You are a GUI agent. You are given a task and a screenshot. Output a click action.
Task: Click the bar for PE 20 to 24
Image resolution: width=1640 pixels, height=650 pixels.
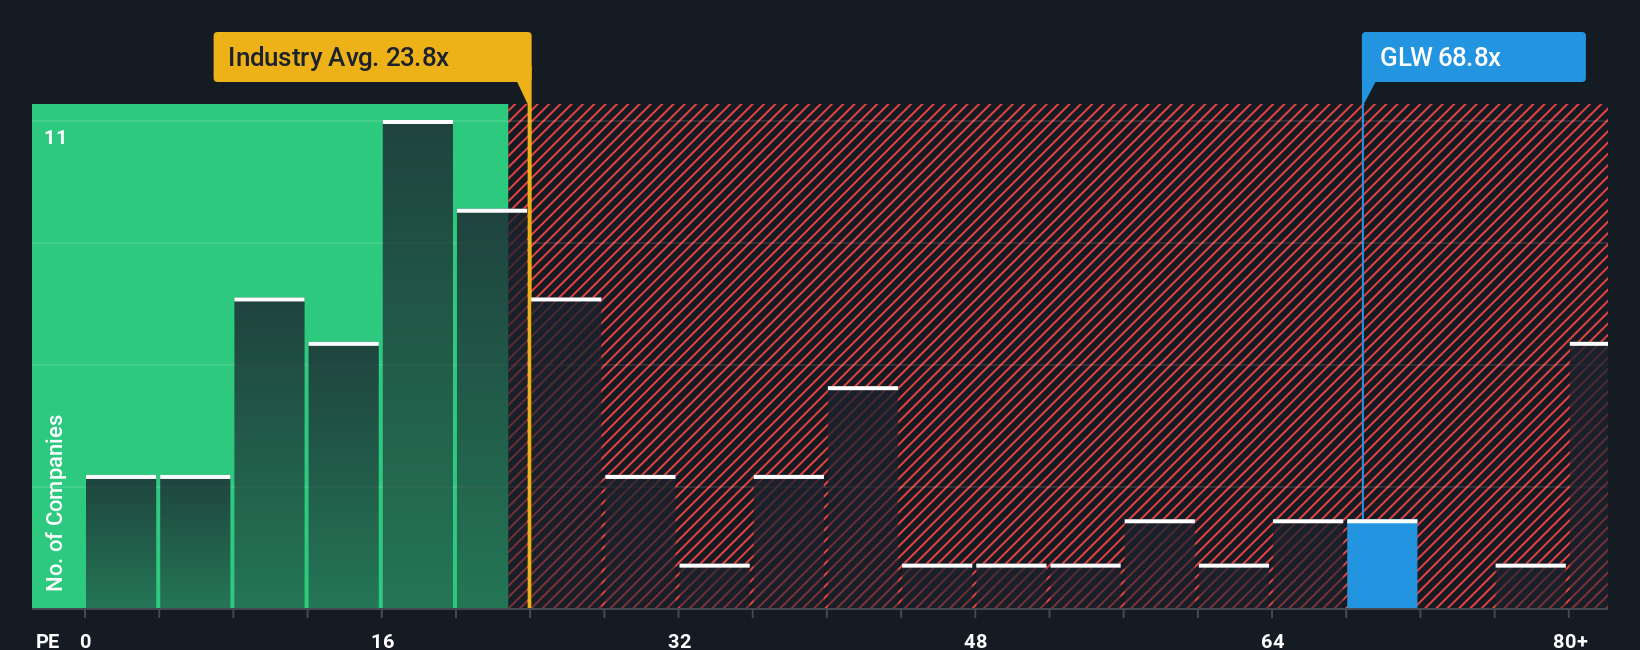pyautogui.click(x=492, y=409)
